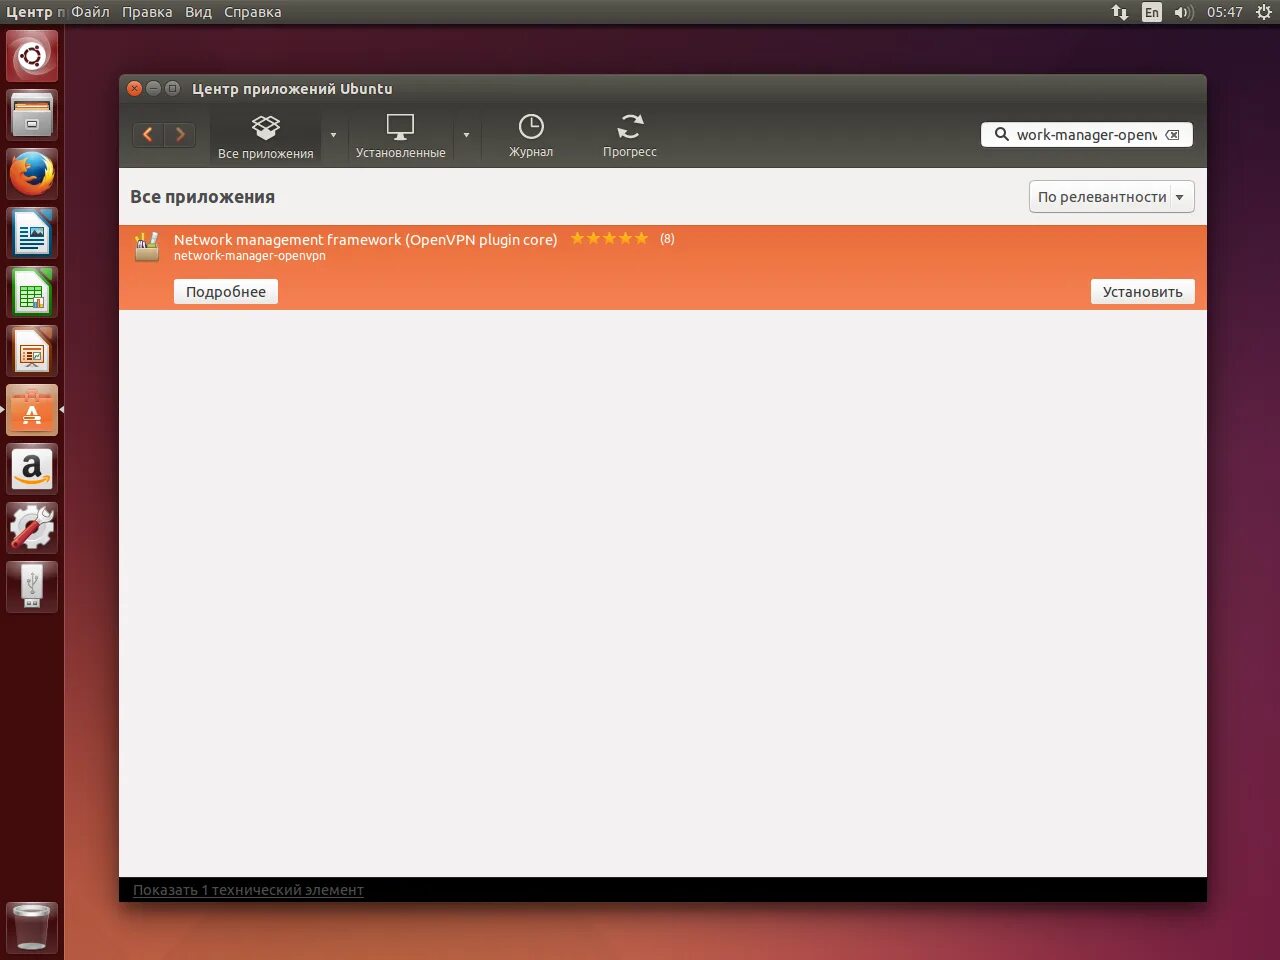Open the Правка menu
Image resolution: width=1280 pixels, height=960 pixels.
coord(147,12)
